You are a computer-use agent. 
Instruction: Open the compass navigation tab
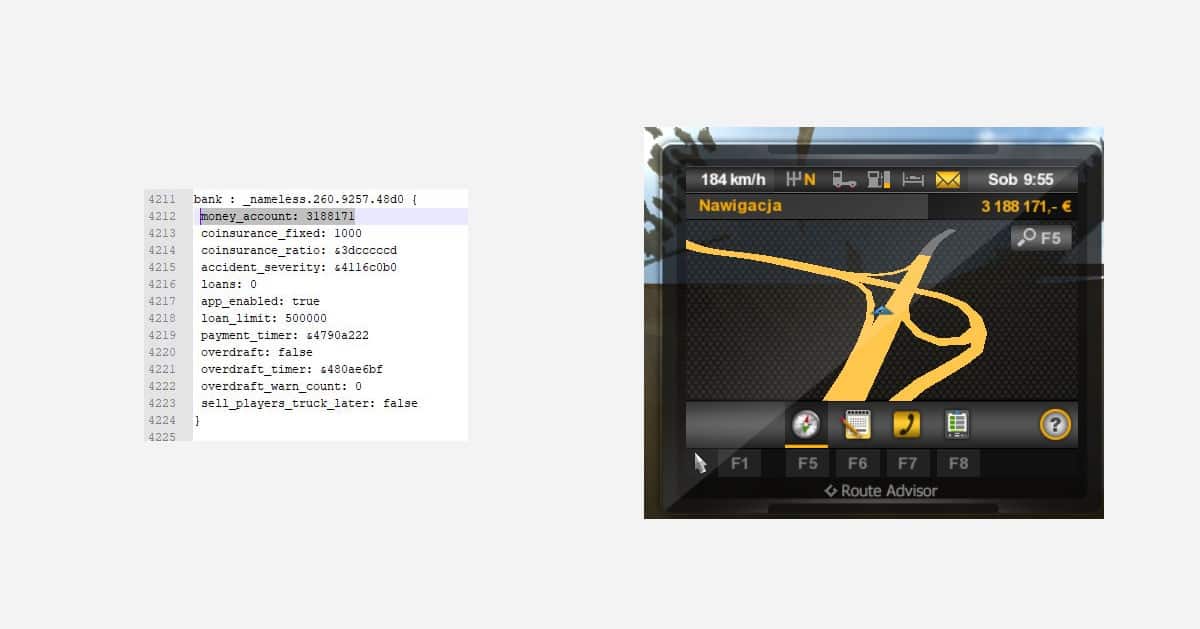806,425
